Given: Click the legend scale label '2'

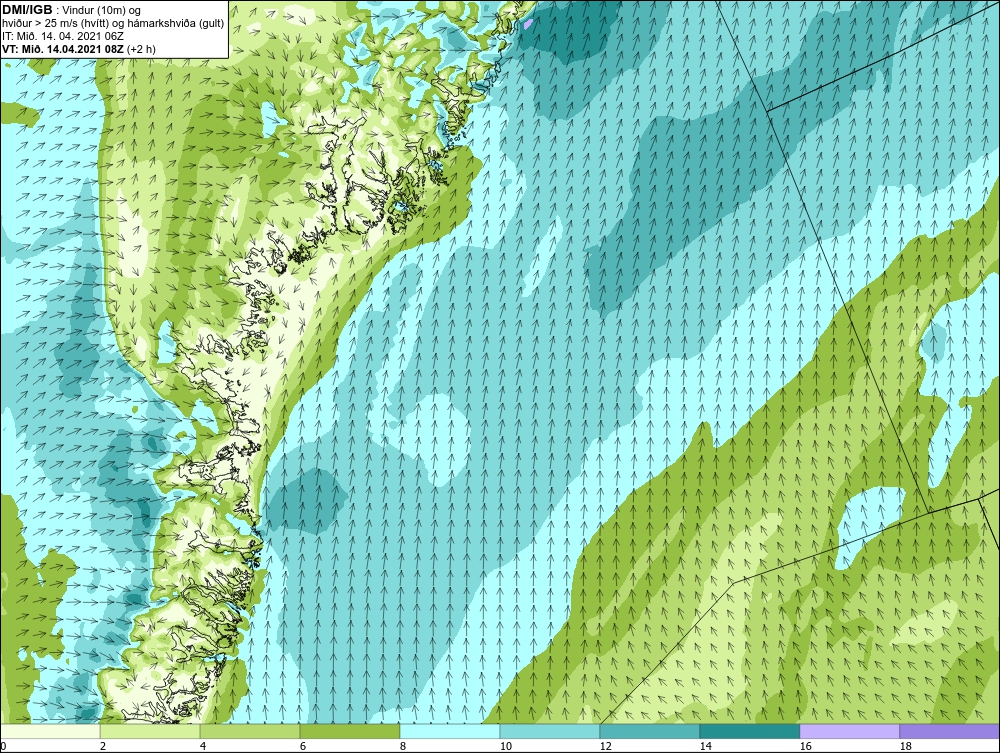Looking at the screenshot, I should [103, 746].
